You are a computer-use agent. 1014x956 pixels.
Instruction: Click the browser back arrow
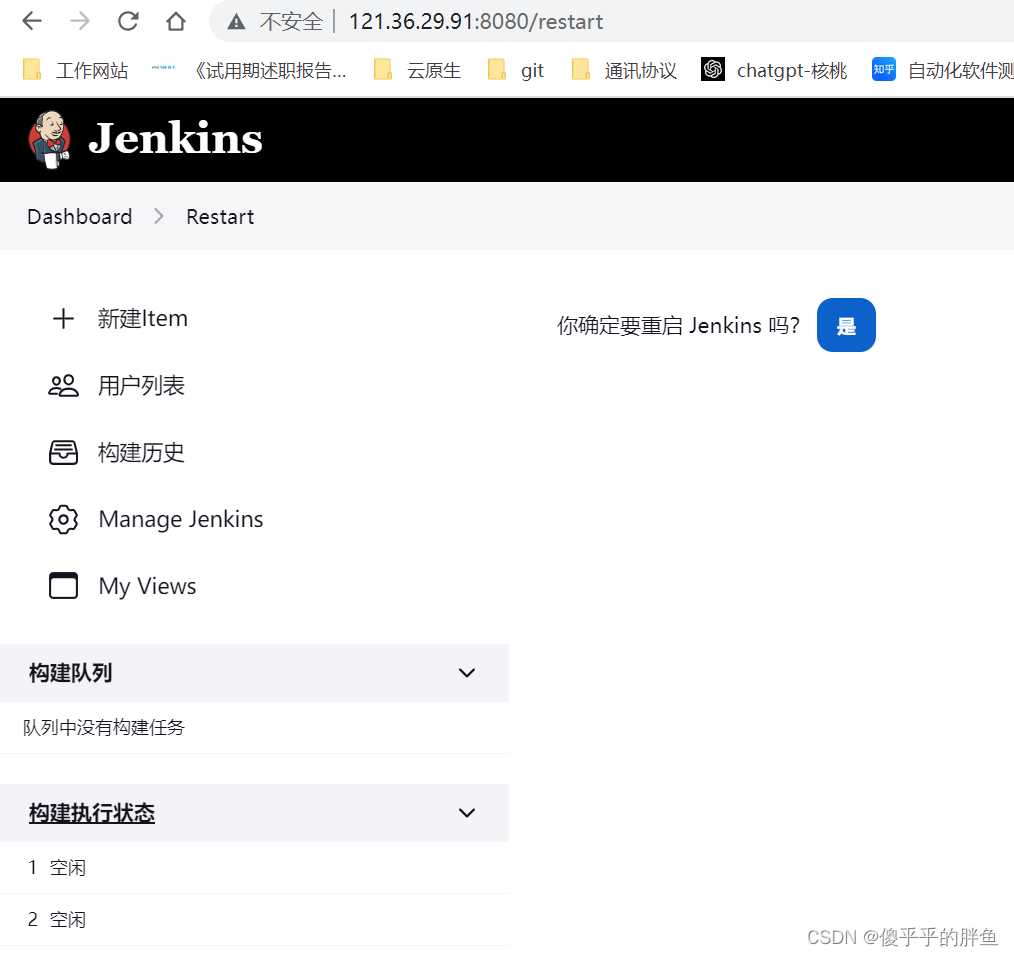[32, 21]
